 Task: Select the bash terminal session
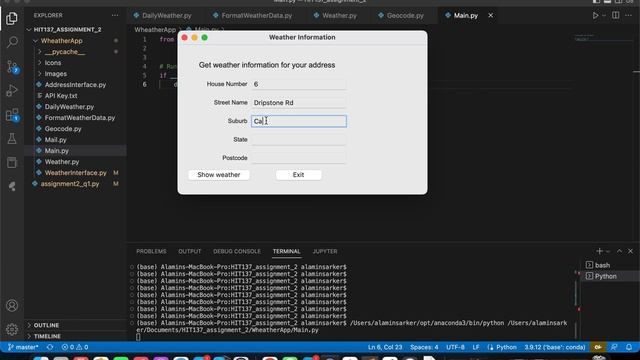click(x=602, y=265)
